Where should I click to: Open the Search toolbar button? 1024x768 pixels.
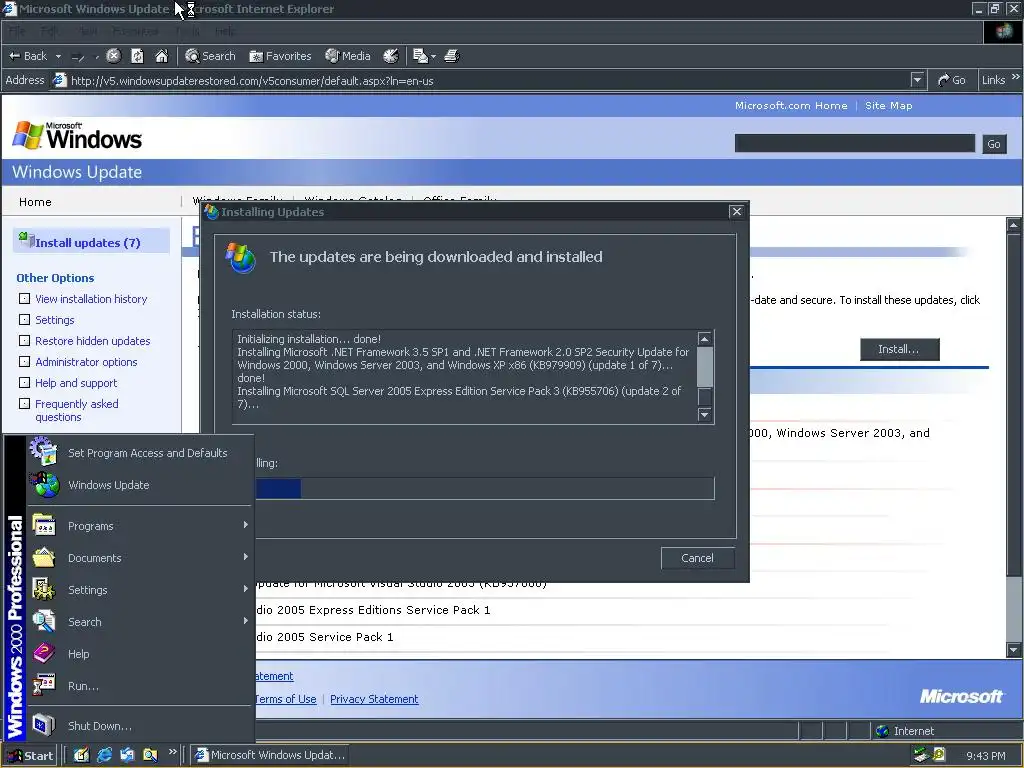[x=210, y=56]
